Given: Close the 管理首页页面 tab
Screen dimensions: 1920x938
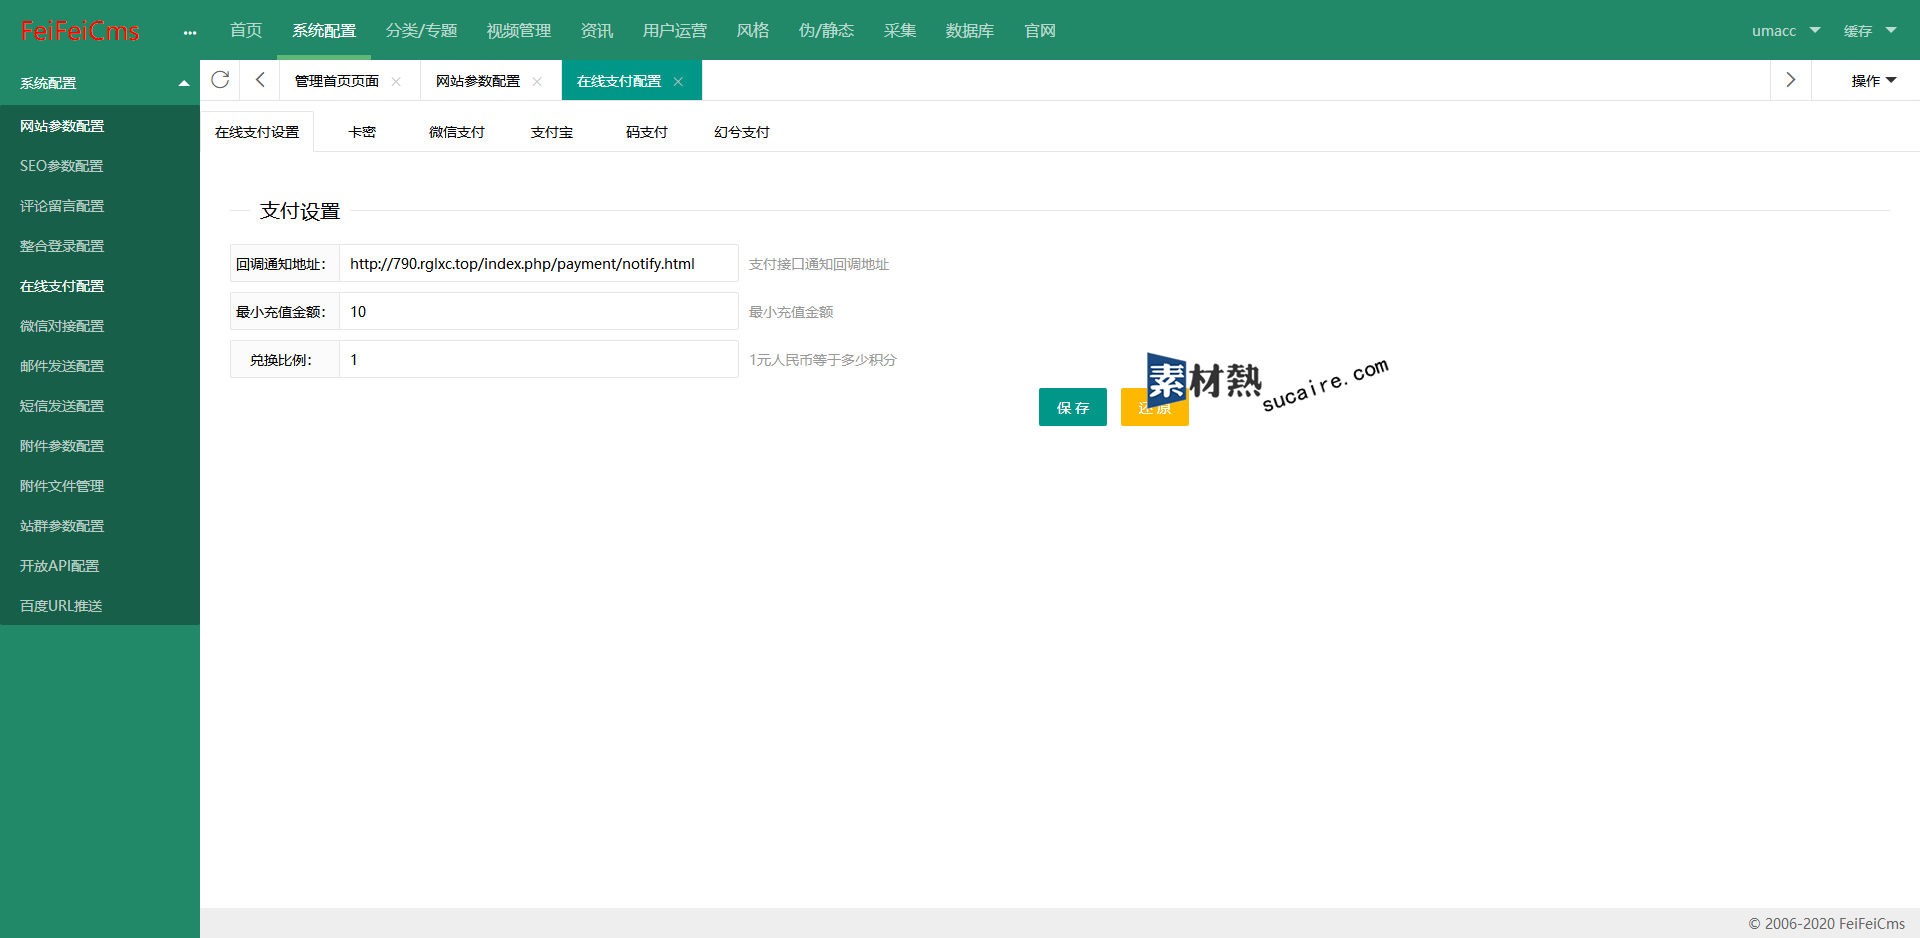Looking at the screenshot, I should coord(396,82).
